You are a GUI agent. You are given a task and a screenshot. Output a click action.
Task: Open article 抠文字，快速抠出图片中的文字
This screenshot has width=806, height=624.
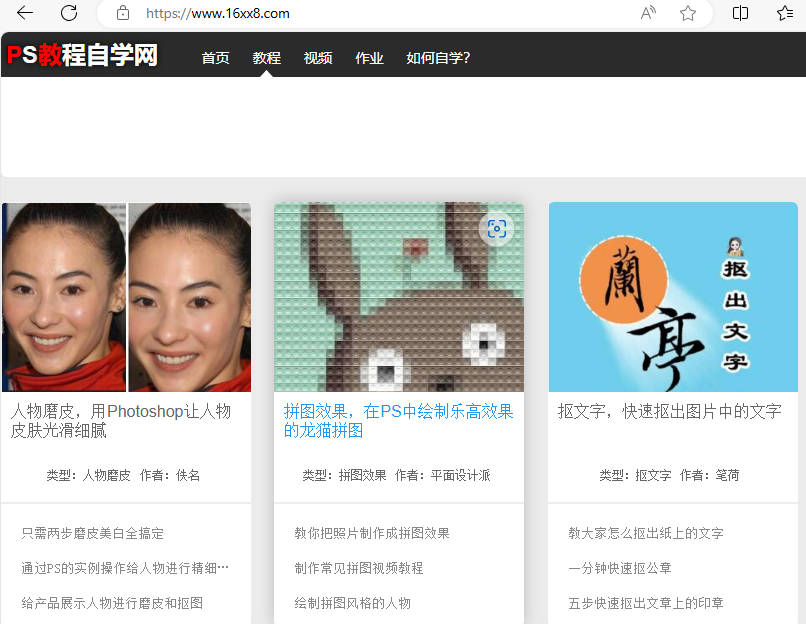click(x=669, y=411)
